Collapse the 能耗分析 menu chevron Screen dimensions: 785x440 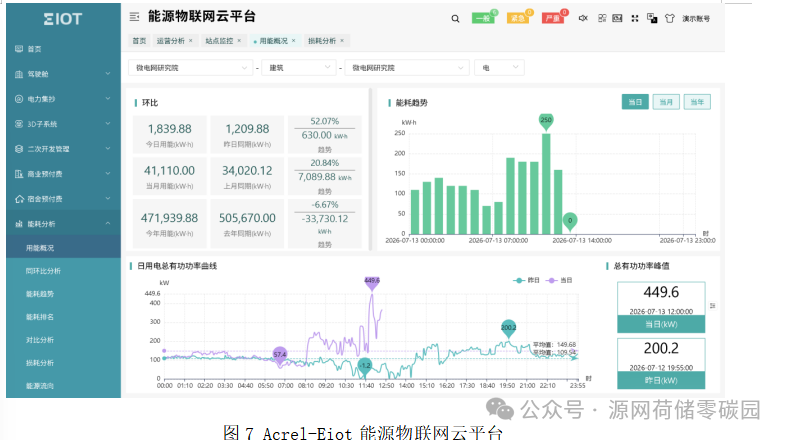click(108, 224)
